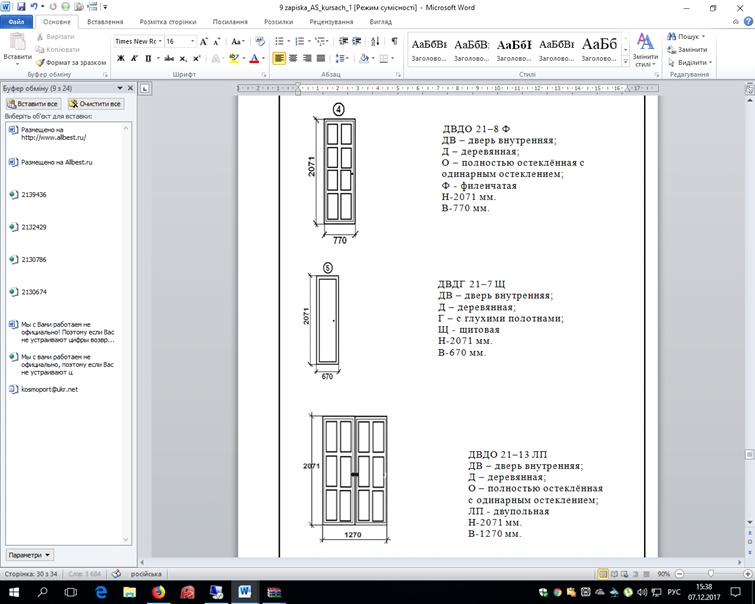This screenshot has width=755, height=604.
Task: Toggle bold formatting (Ж)
Action: click(120, 59)
